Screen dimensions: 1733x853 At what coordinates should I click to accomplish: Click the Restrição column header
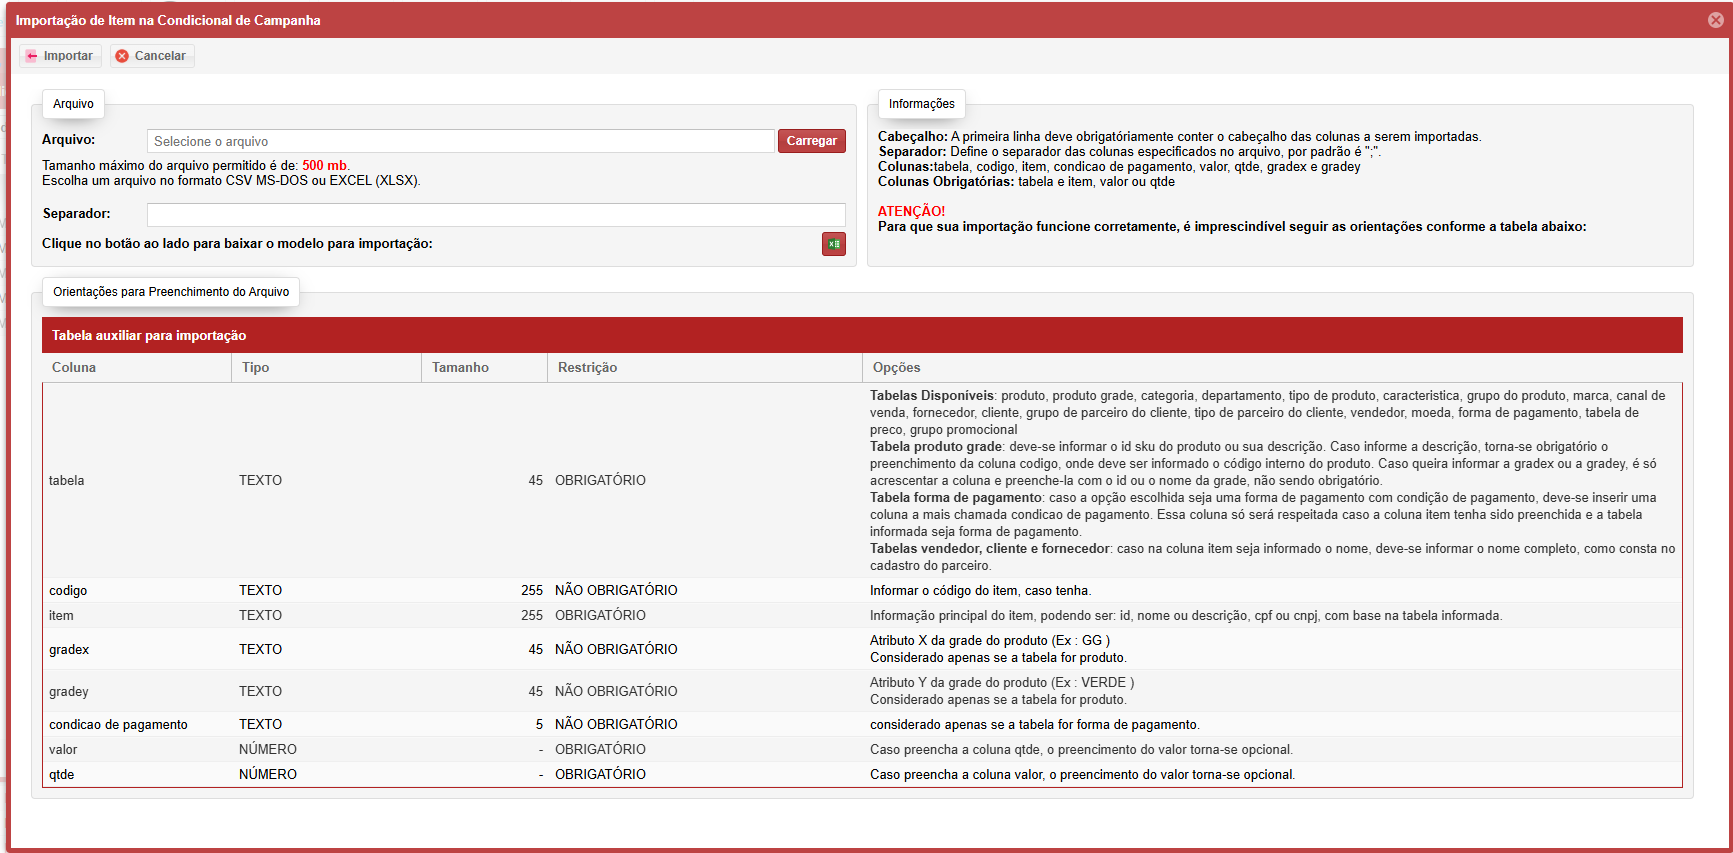click(587, 368)
